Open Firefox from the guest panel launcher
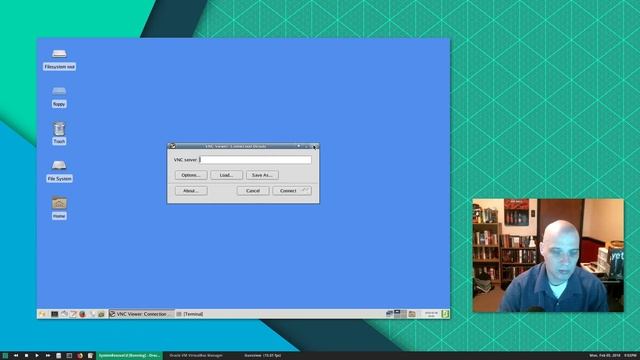The width and height of the screenshot is (640, 360). pos(82,314)
